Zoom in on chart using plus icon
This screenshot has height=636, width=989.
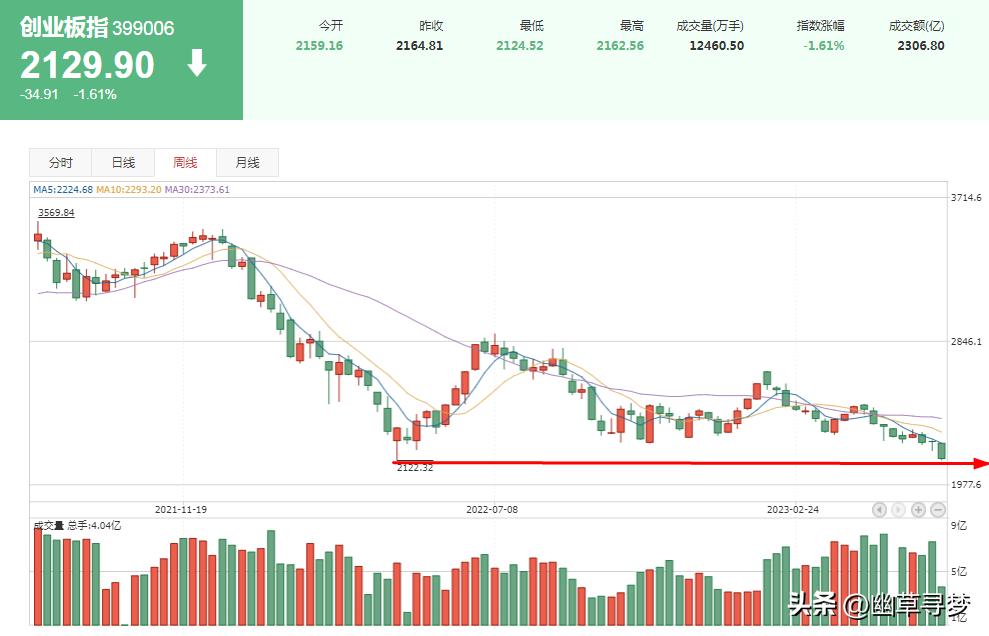[x=918, y=510]
